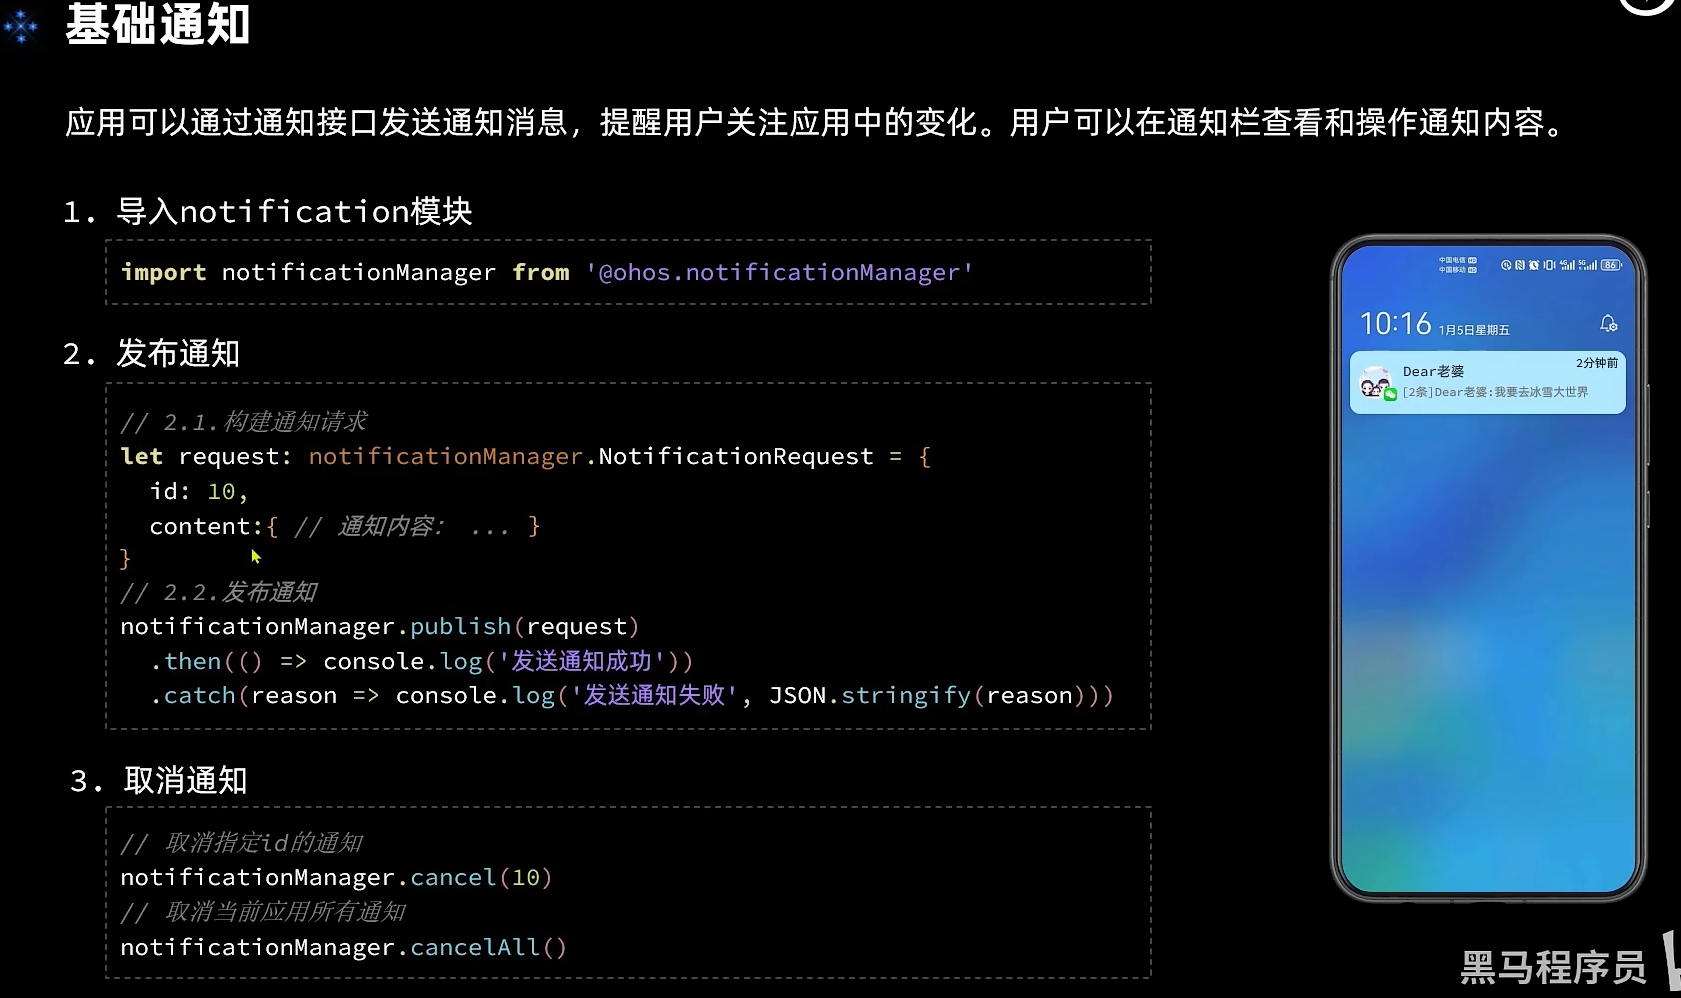Click the battery 86 indicator icon

(1610, 265)
